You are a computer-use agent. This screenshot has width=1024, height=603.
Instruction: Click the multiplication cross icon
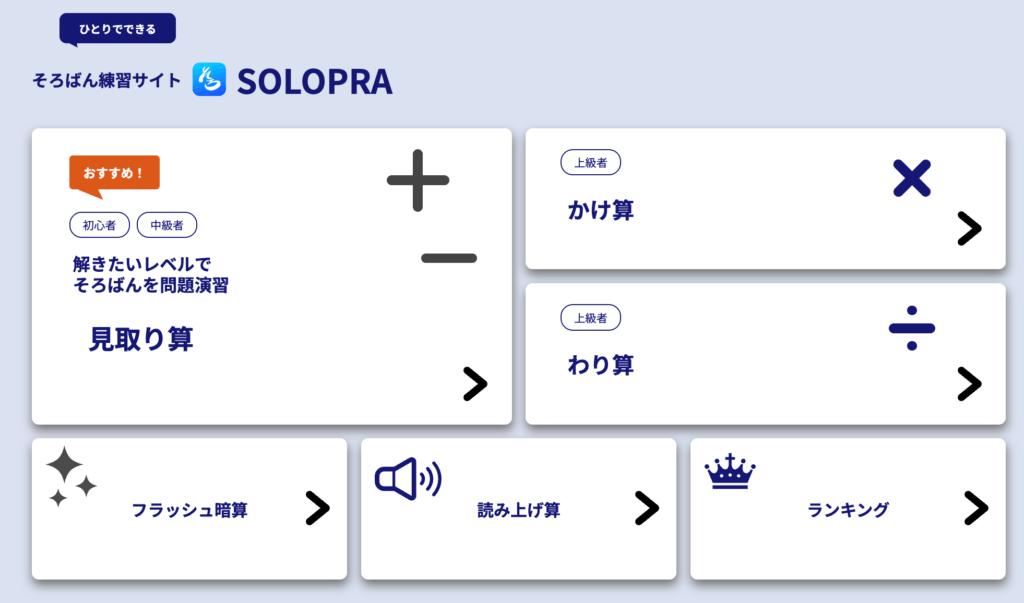point(911,178)
